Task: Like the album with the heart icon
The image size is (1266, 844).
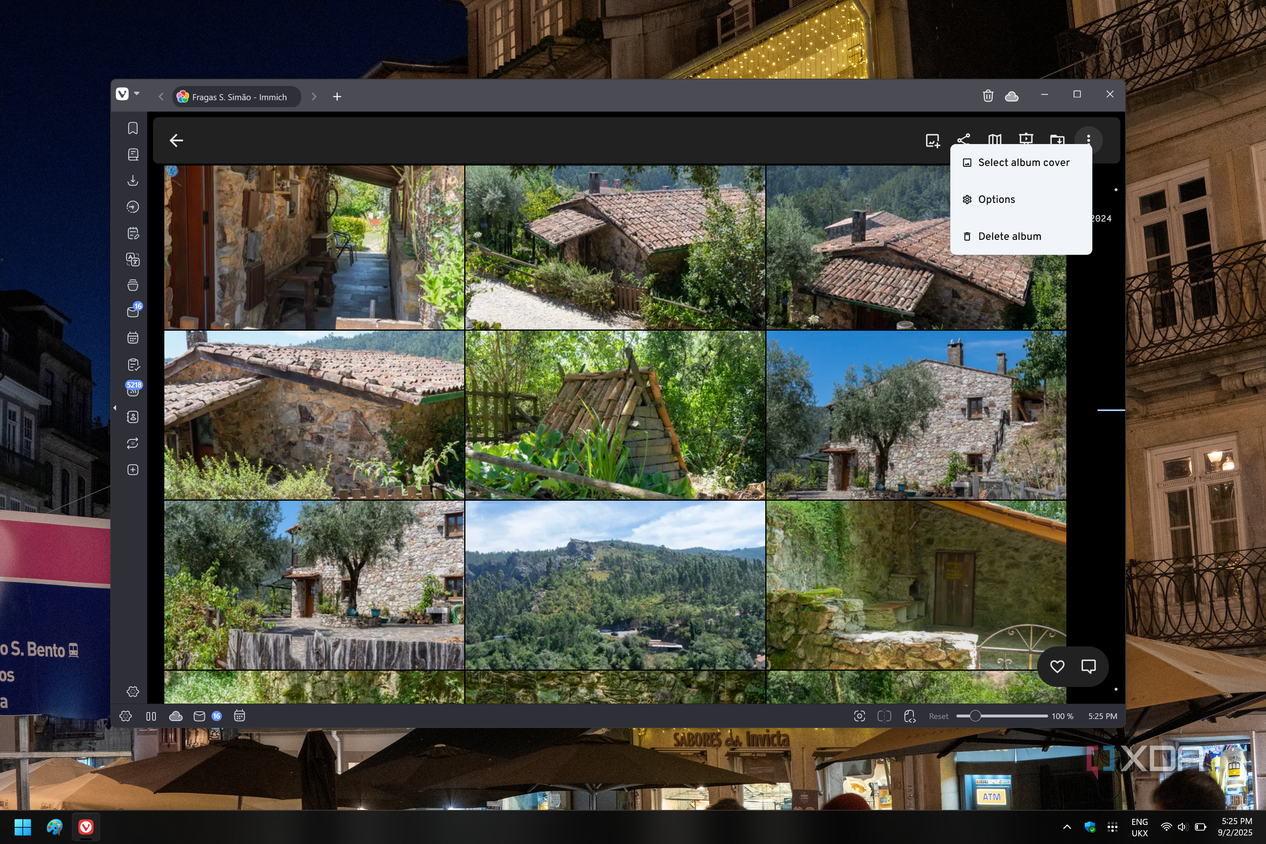Action: click(x=1057, y=667)
